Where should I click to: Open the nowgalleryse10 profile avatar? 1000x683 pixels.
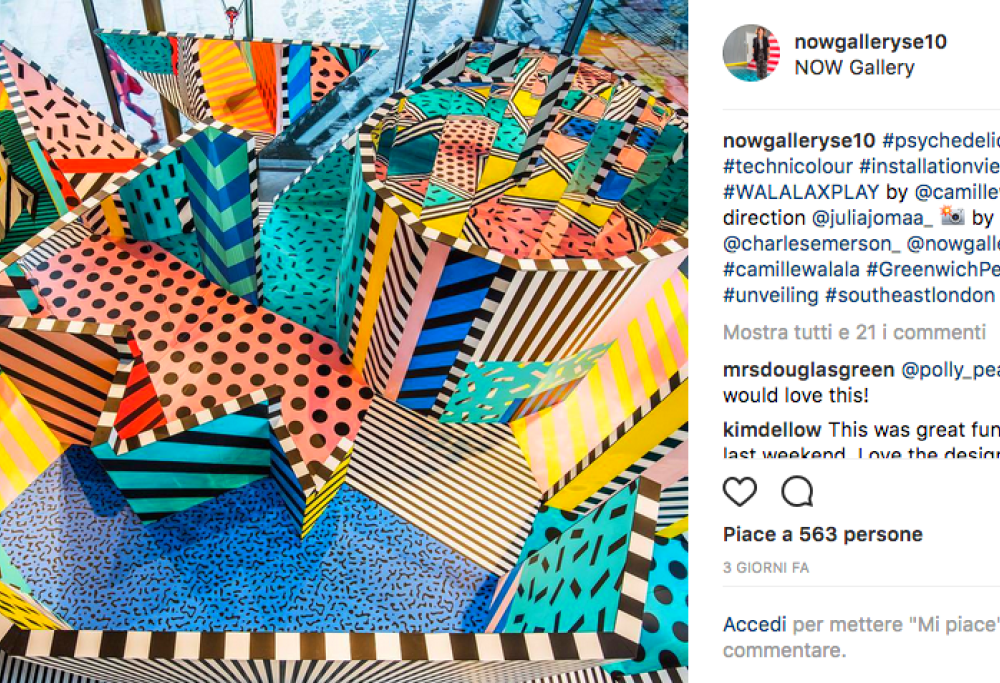coord(751,53)
